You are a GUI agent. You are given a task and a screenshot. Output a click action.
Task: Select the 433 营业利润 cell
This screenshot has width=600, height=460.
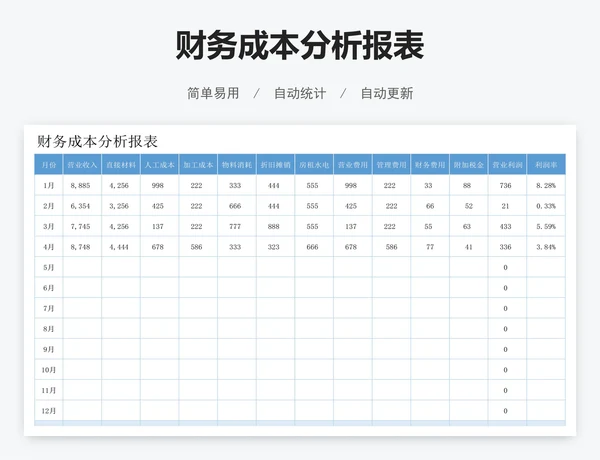pyautogui.click(x=505, y=227)
